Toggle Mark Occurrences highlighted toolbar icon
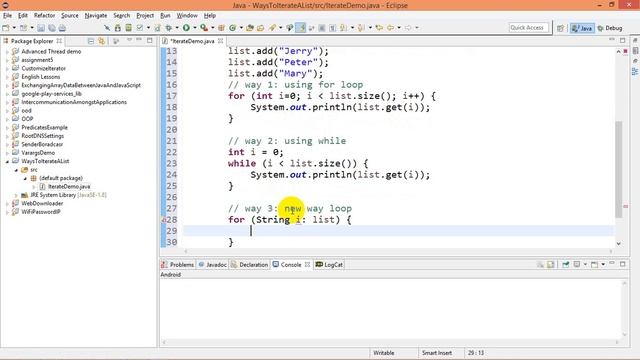 [x=300, y=28]
